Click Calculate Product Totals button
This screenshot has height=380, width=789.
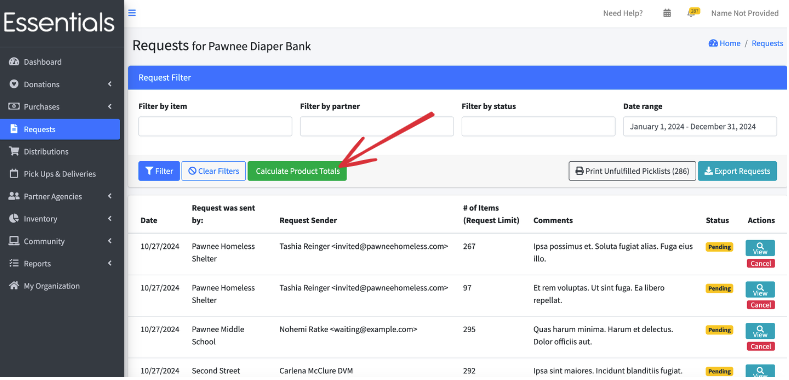pos(297,171)
